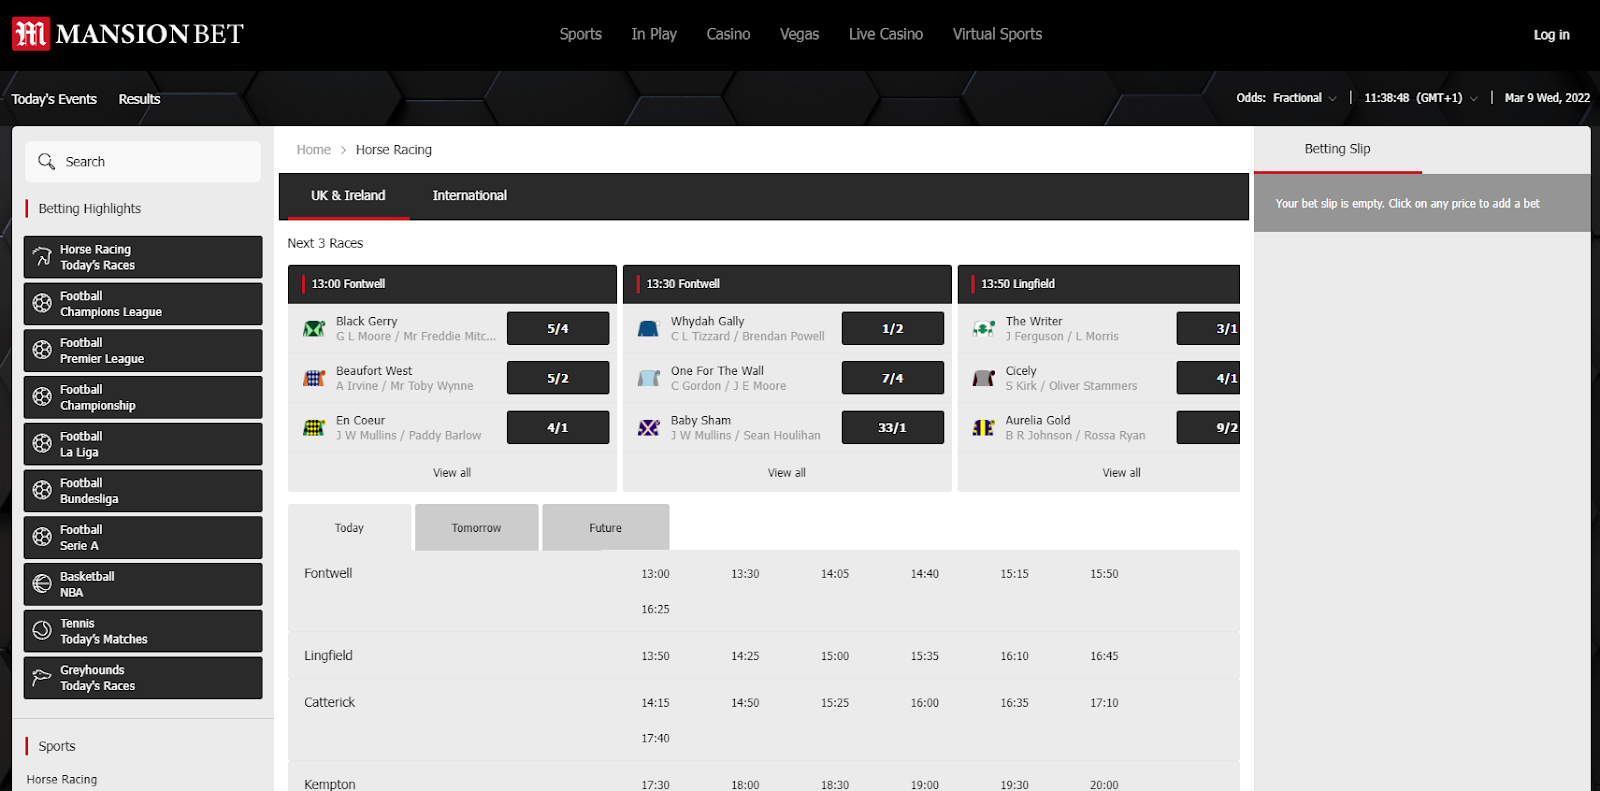Open Horse Racing Today's Races highlight
Screen dimensions: 1600x791
point(143,257)
